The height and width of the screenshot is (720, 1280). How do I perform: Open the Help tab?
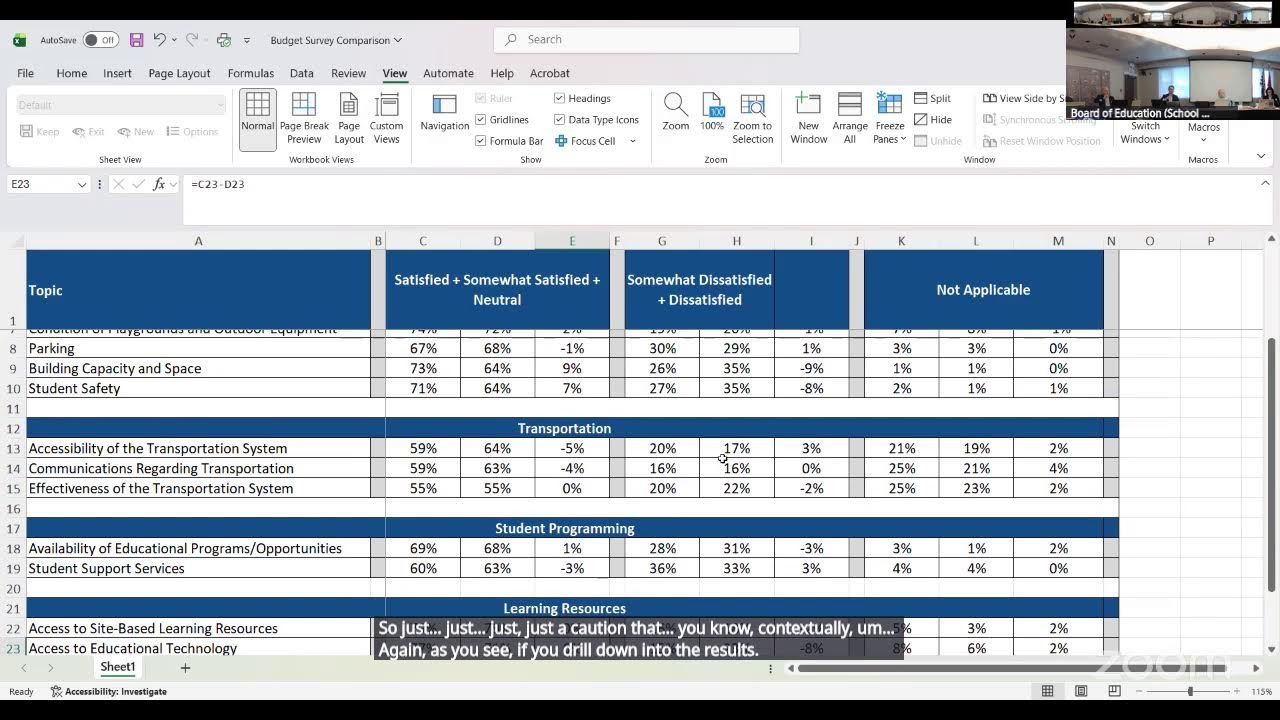[502, 73]
